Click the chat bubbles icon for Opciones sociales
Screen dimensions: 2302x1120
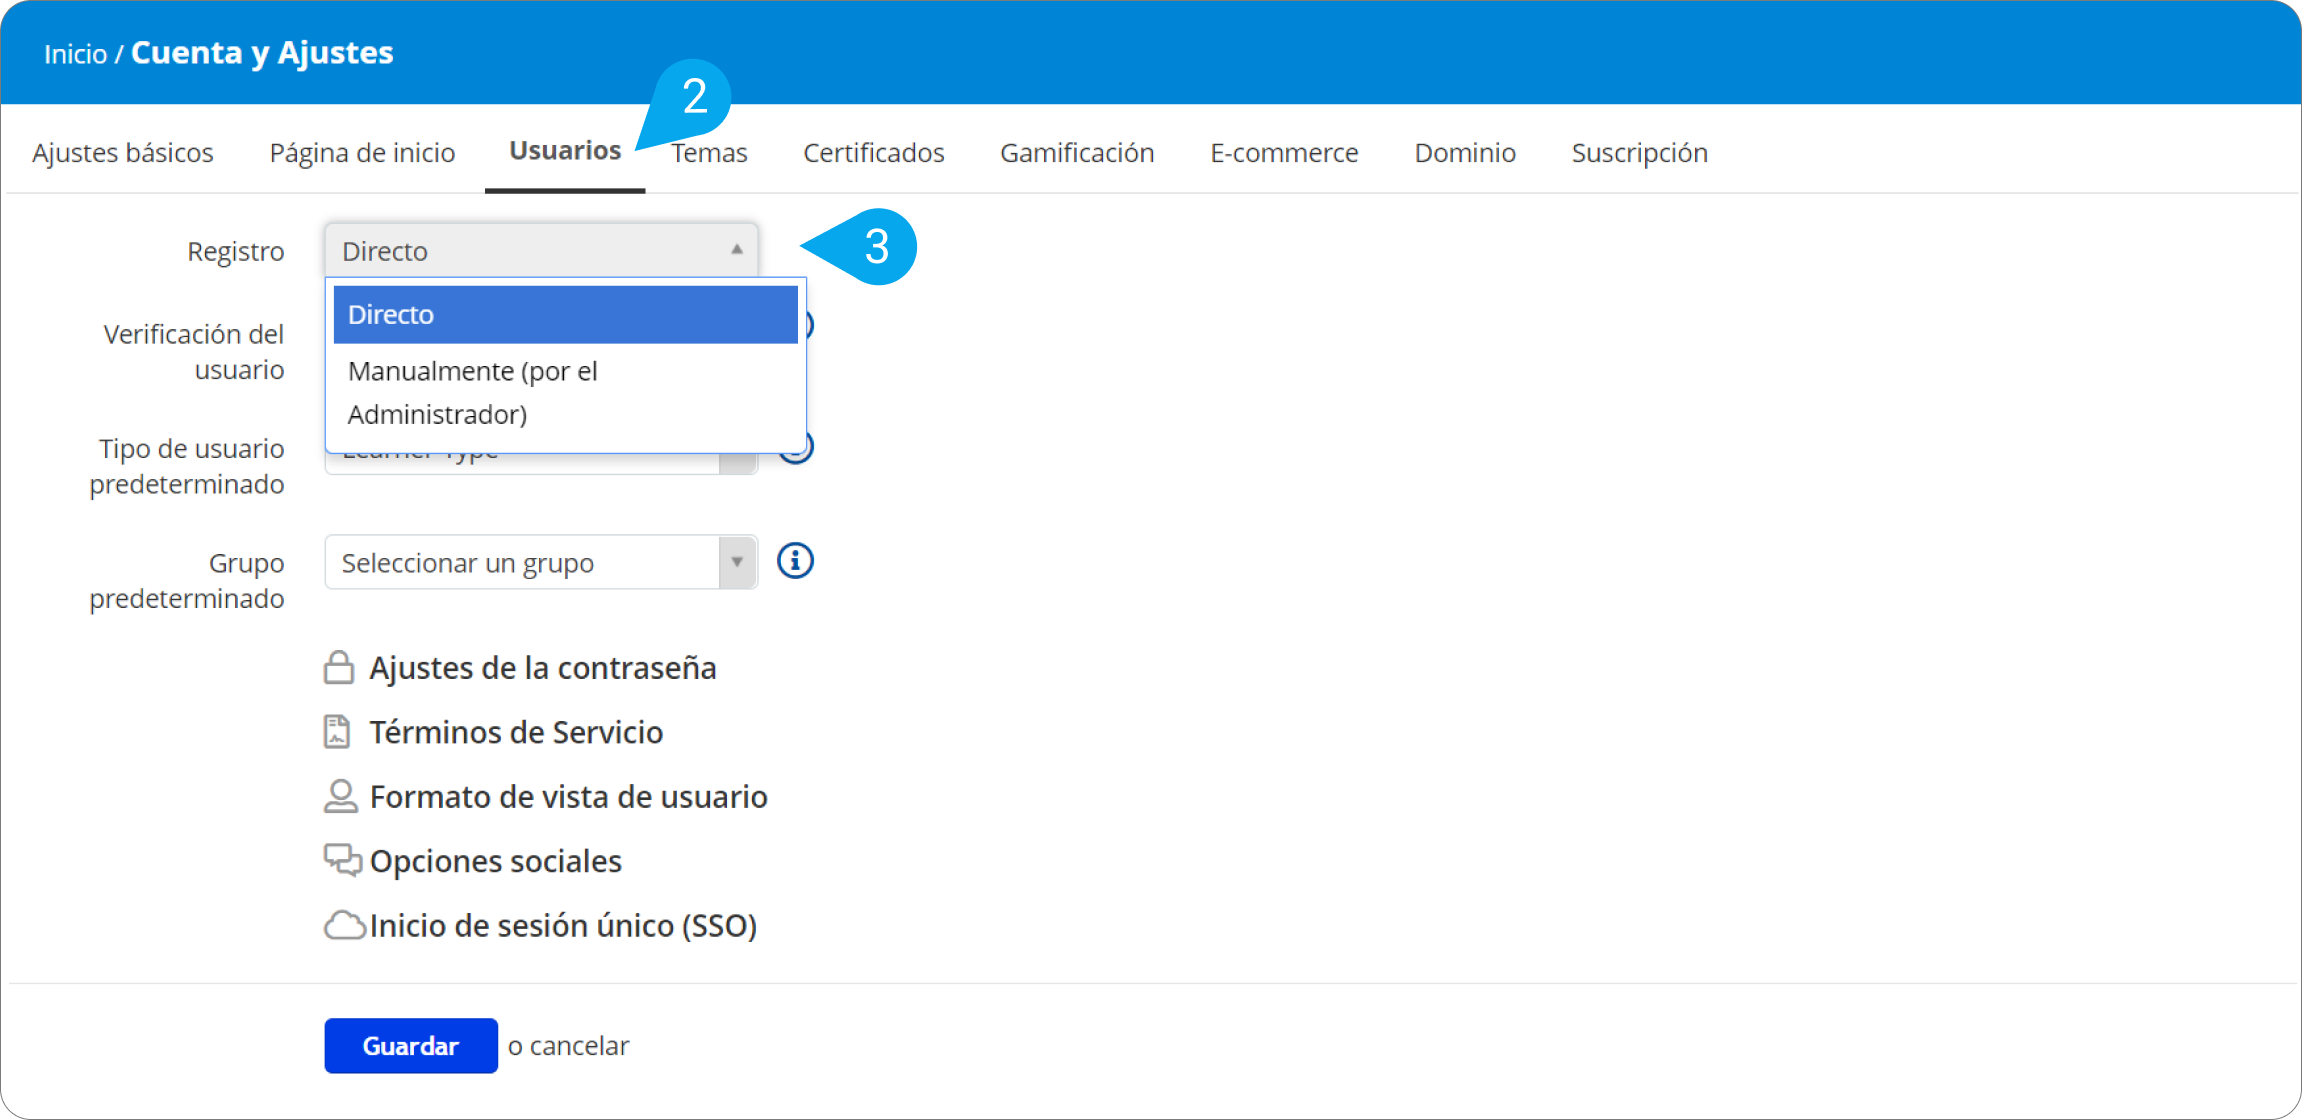coord(342,860)
